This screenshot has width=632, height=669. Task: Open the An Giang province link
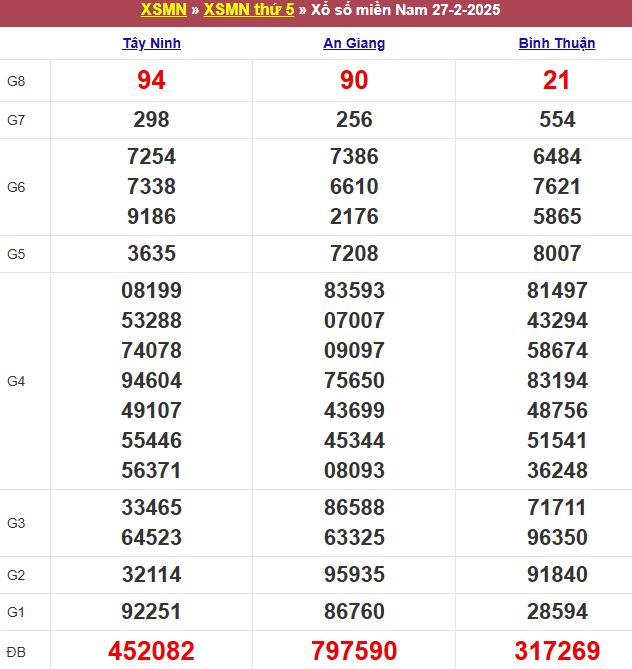point(354,43)
